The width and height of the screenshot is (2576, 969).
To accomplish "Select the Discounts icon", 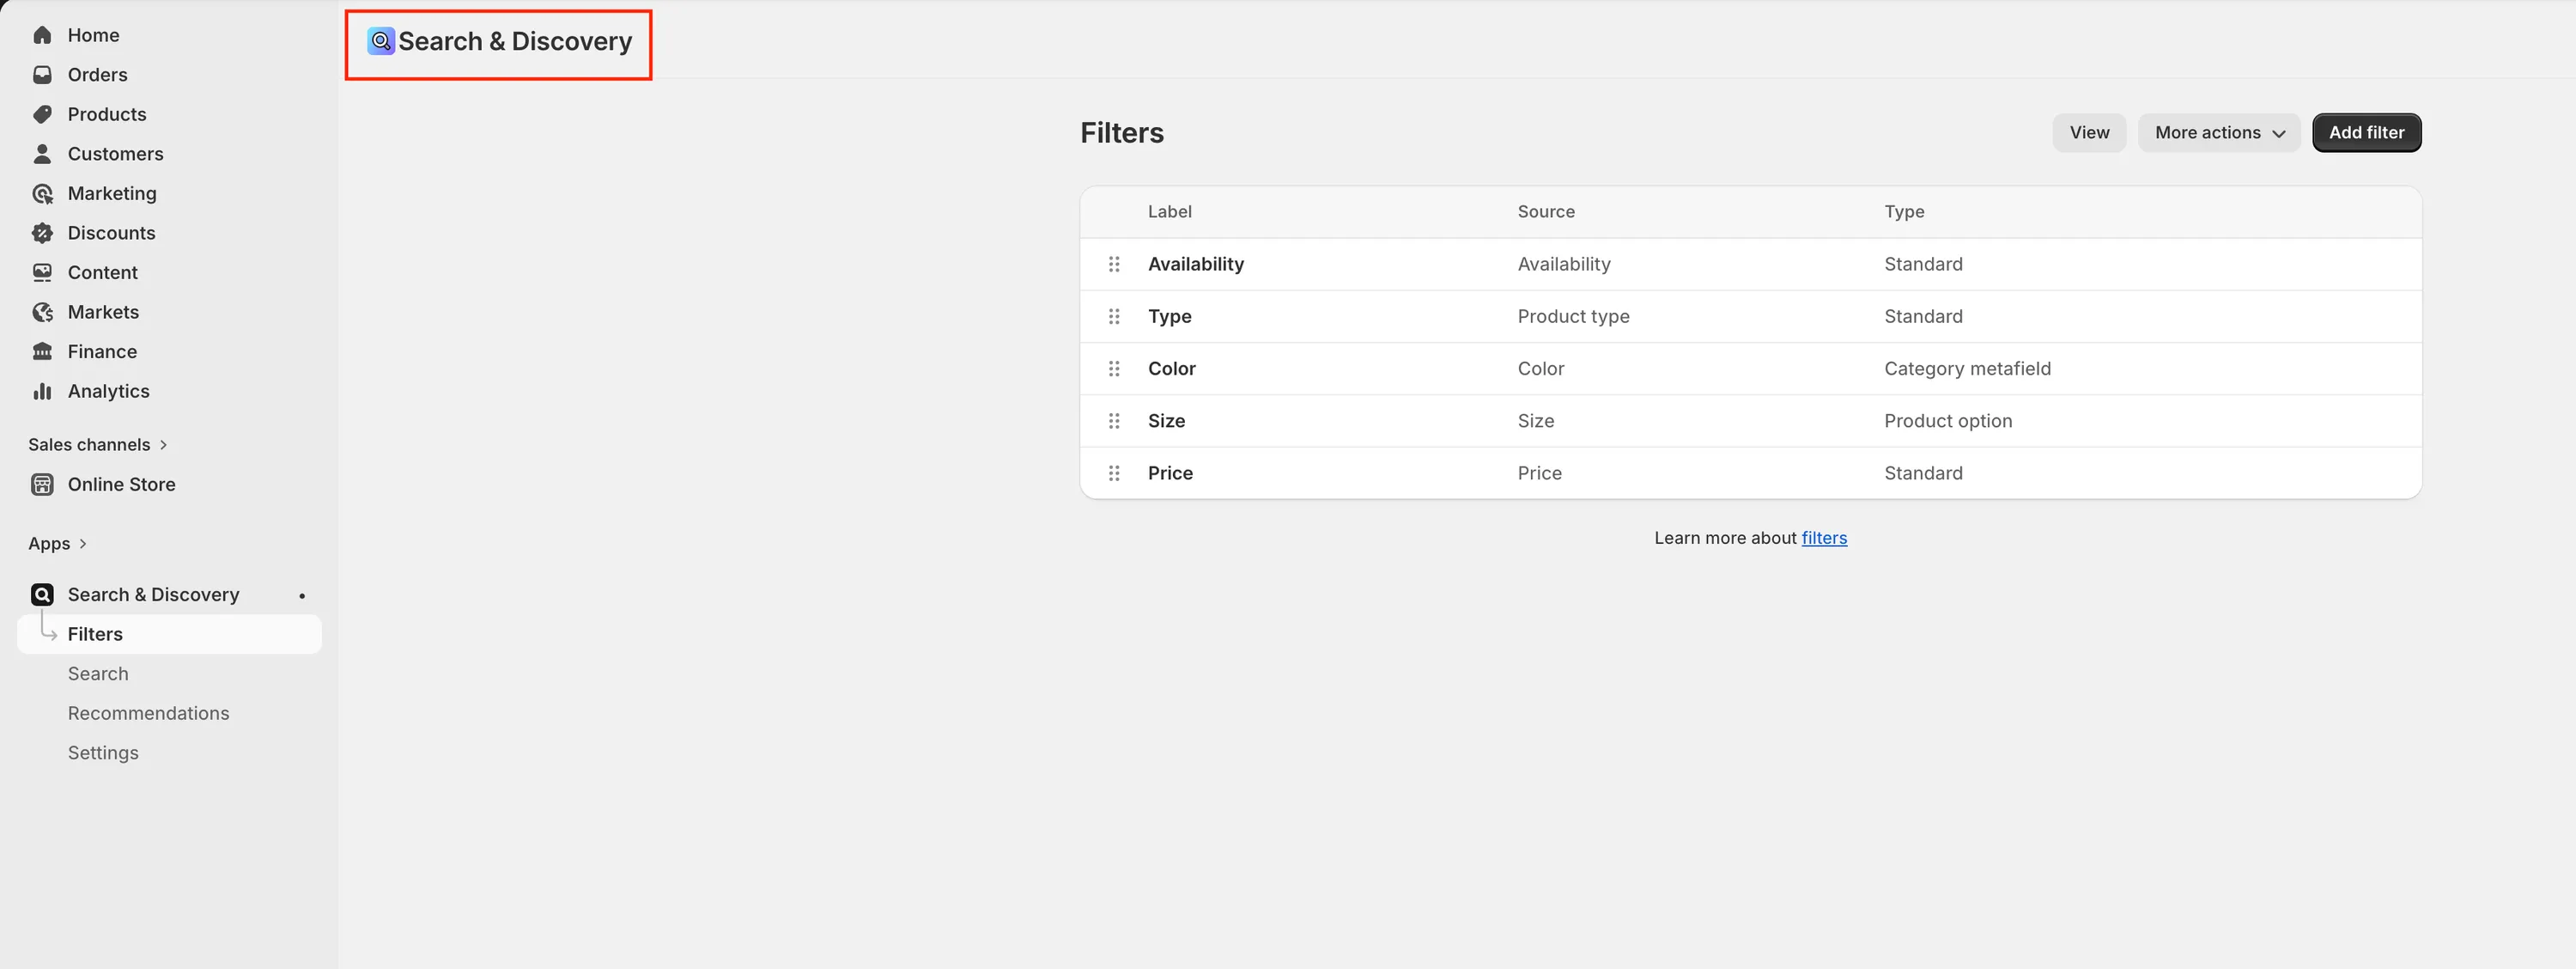I will (x=42, y=232).
